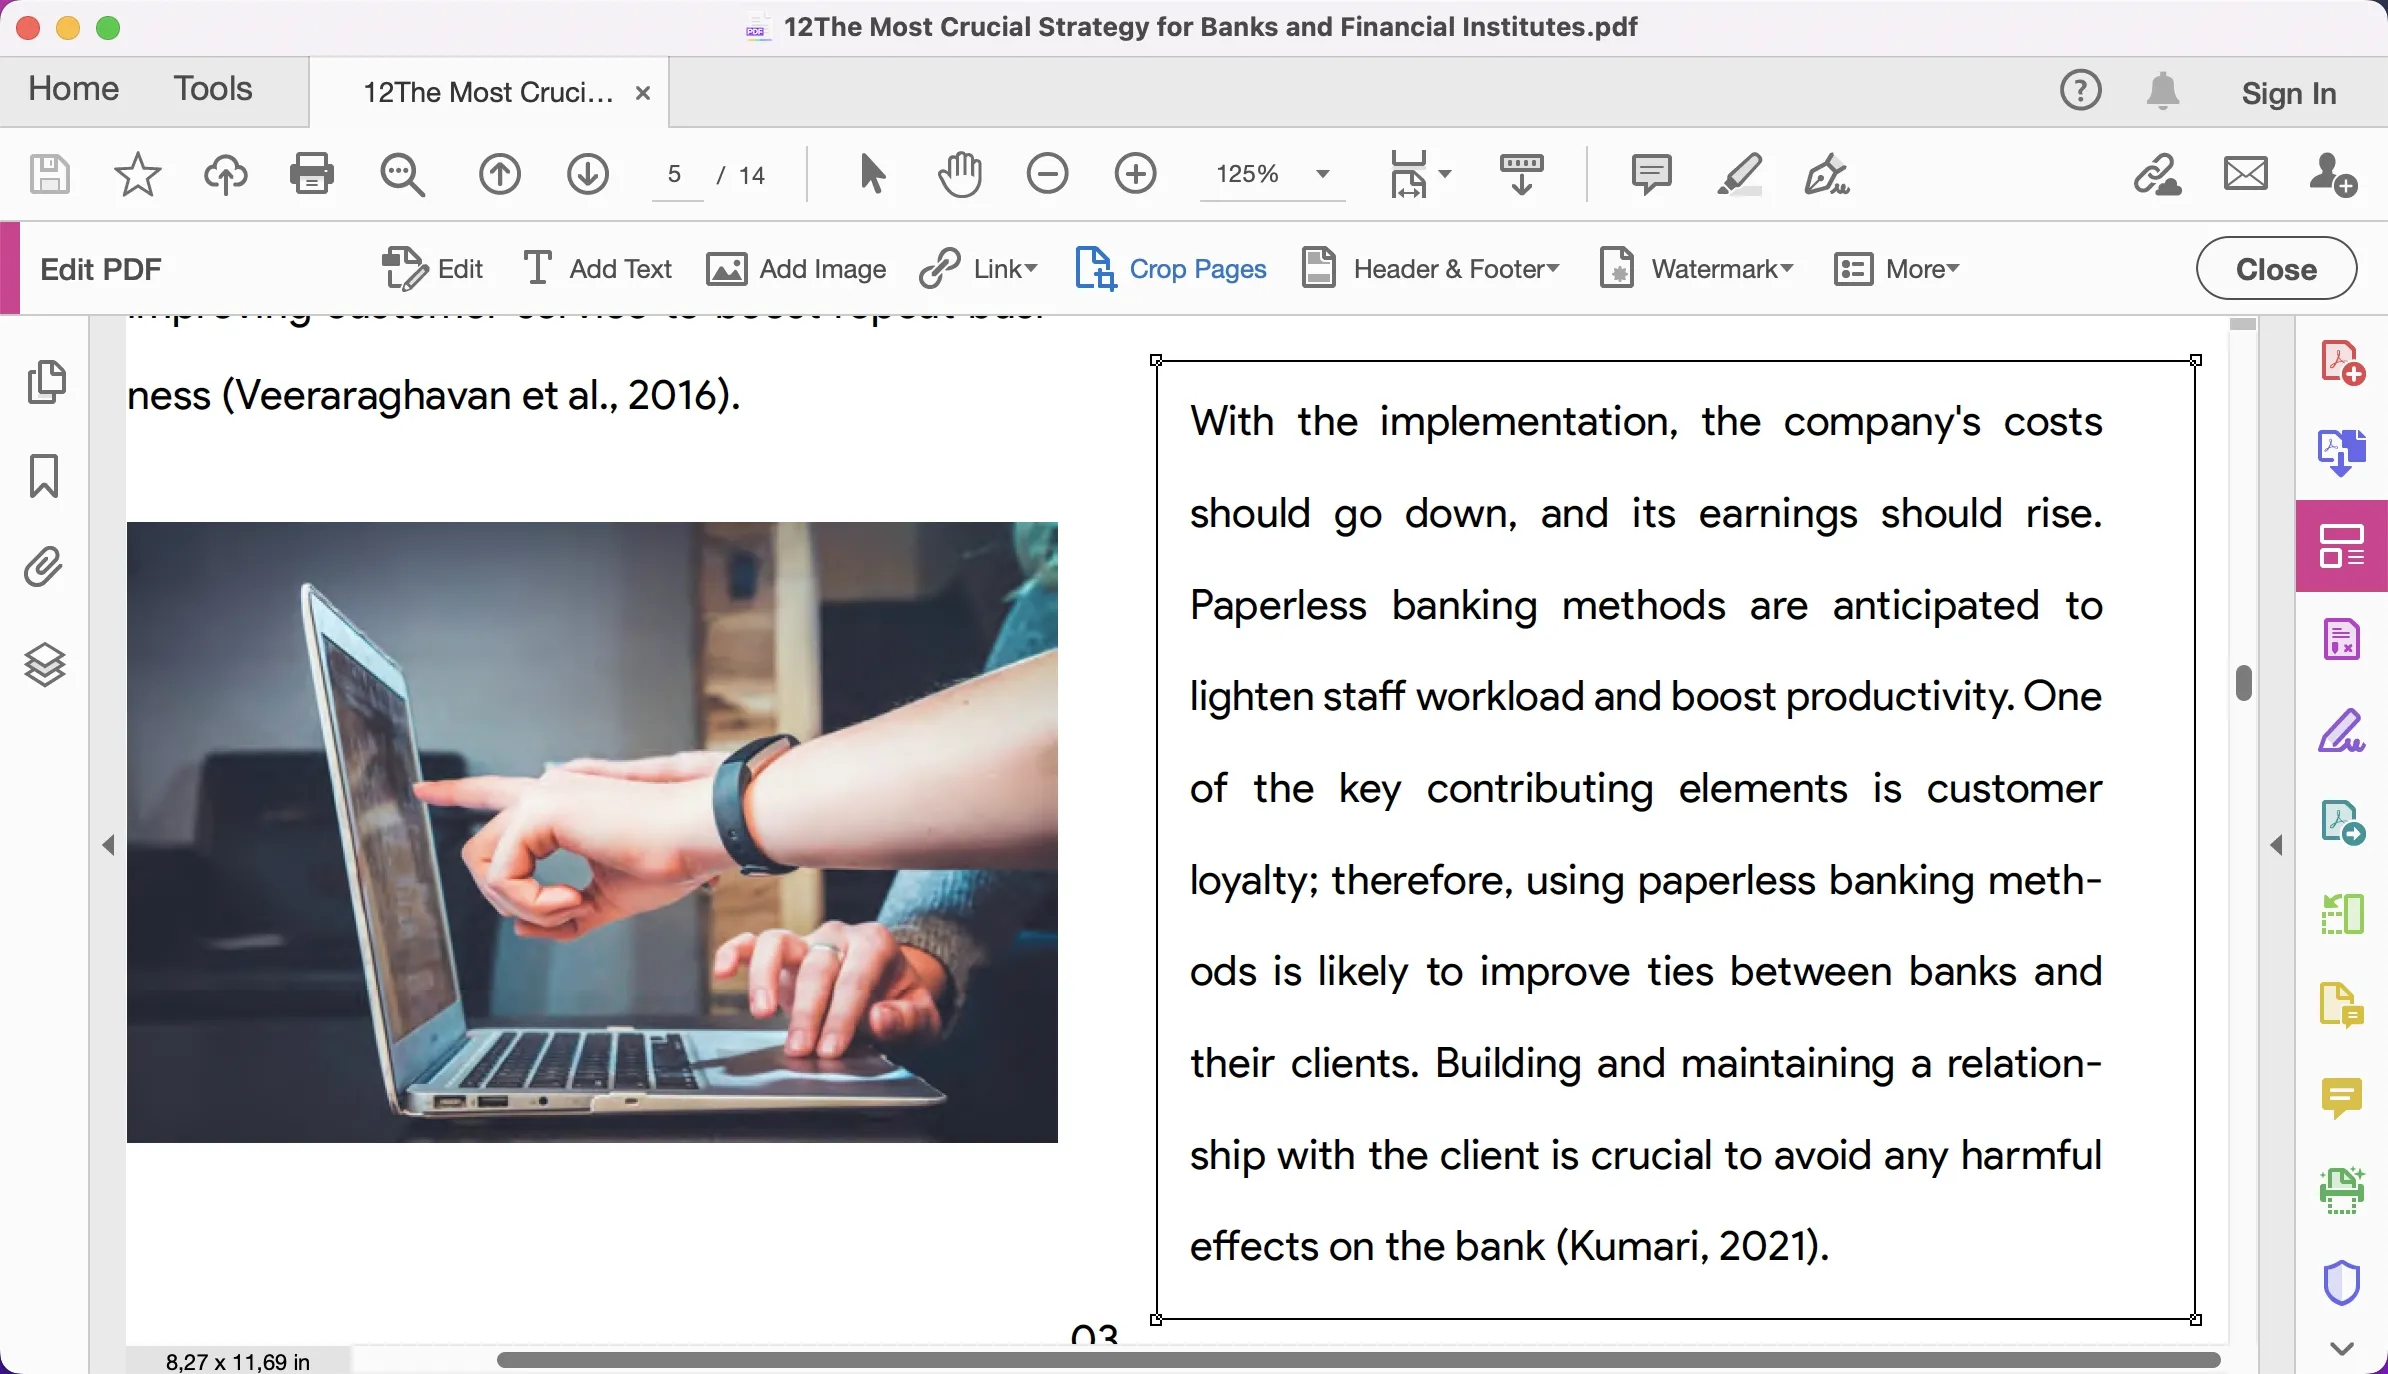
Task: Open the Page Thumbnails panel icon
Action: (x=45, y=382)
